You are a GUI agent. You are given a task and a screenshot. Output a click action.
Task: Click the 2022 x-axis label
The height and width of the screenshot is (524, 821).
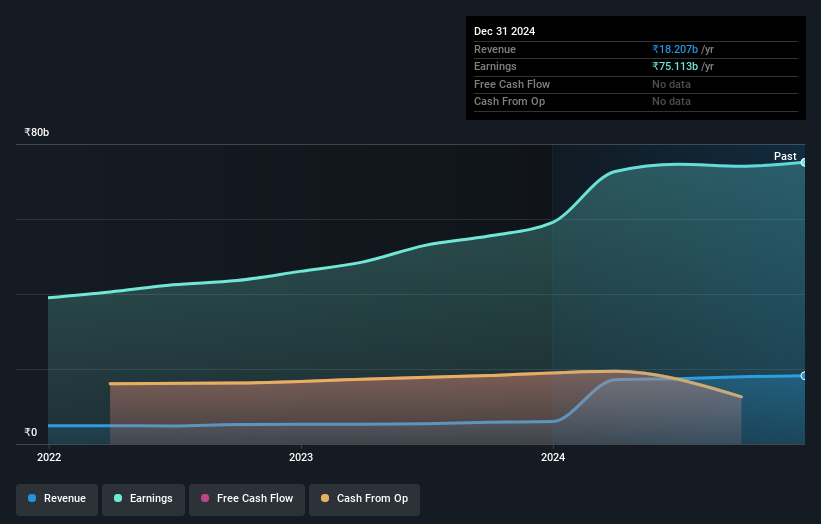[49, 457]
